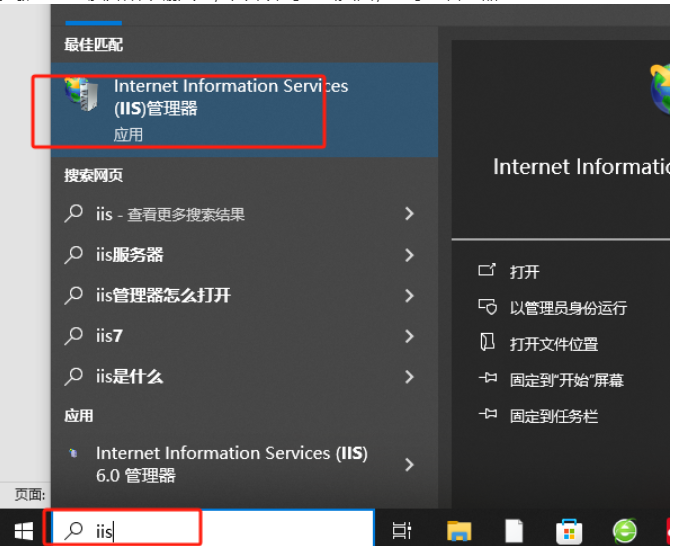
Task: Click the search magnifier in the taskbar box
Action: pos(73,530)
